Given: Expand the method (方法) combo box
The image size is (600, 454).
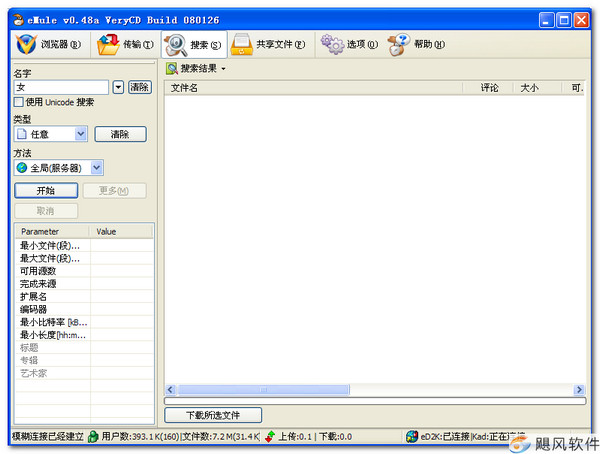Looking at the screenshot, I should 97,168.
